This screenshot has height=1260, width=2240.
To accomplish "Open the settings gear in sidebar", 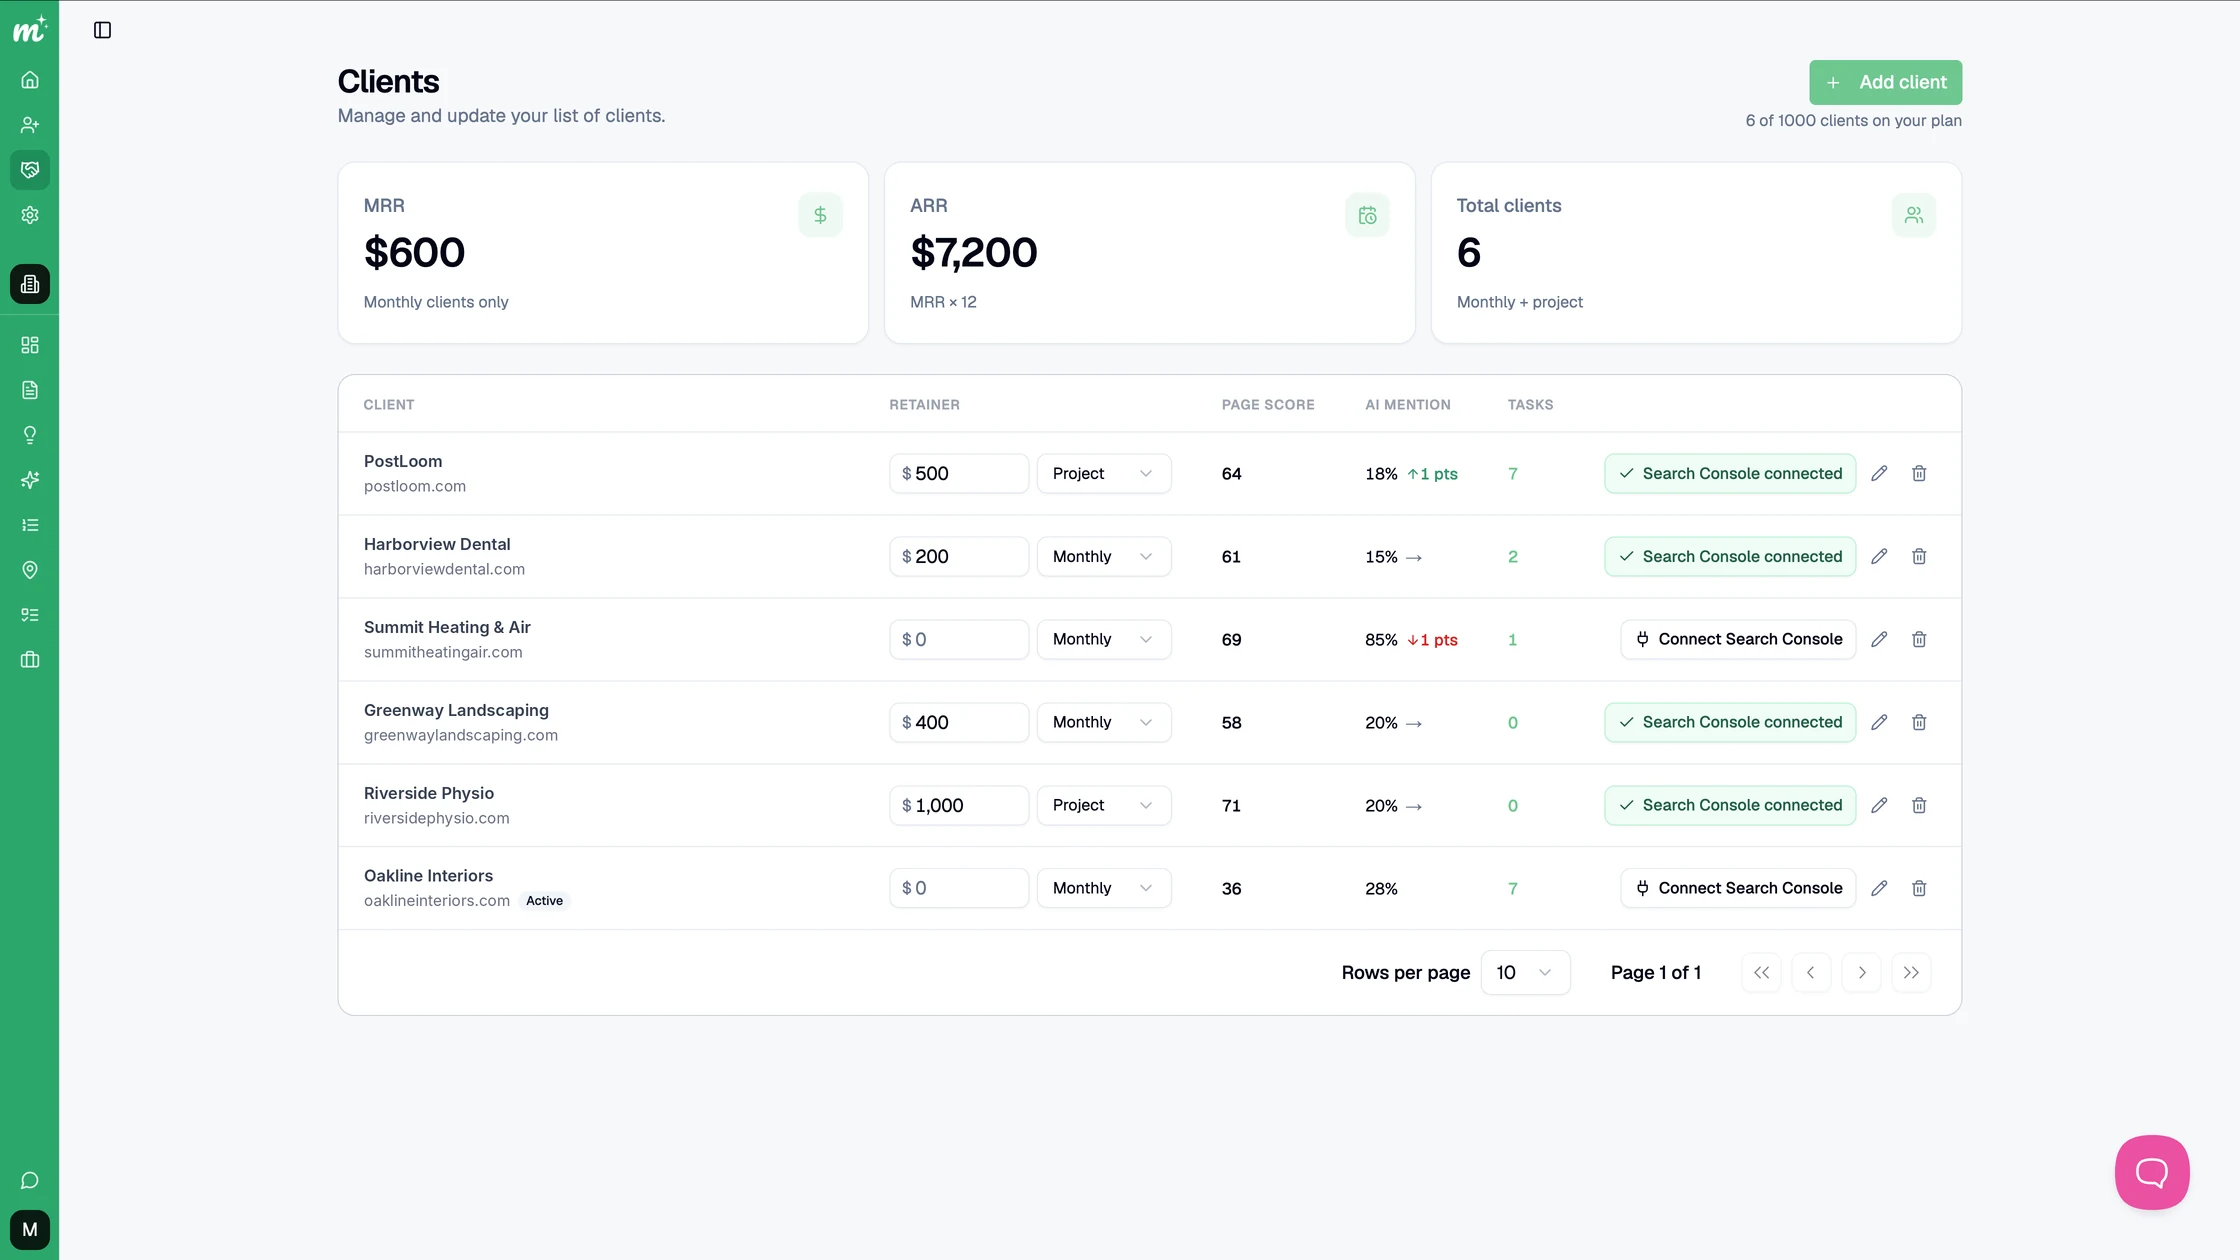I will [30, 215].
